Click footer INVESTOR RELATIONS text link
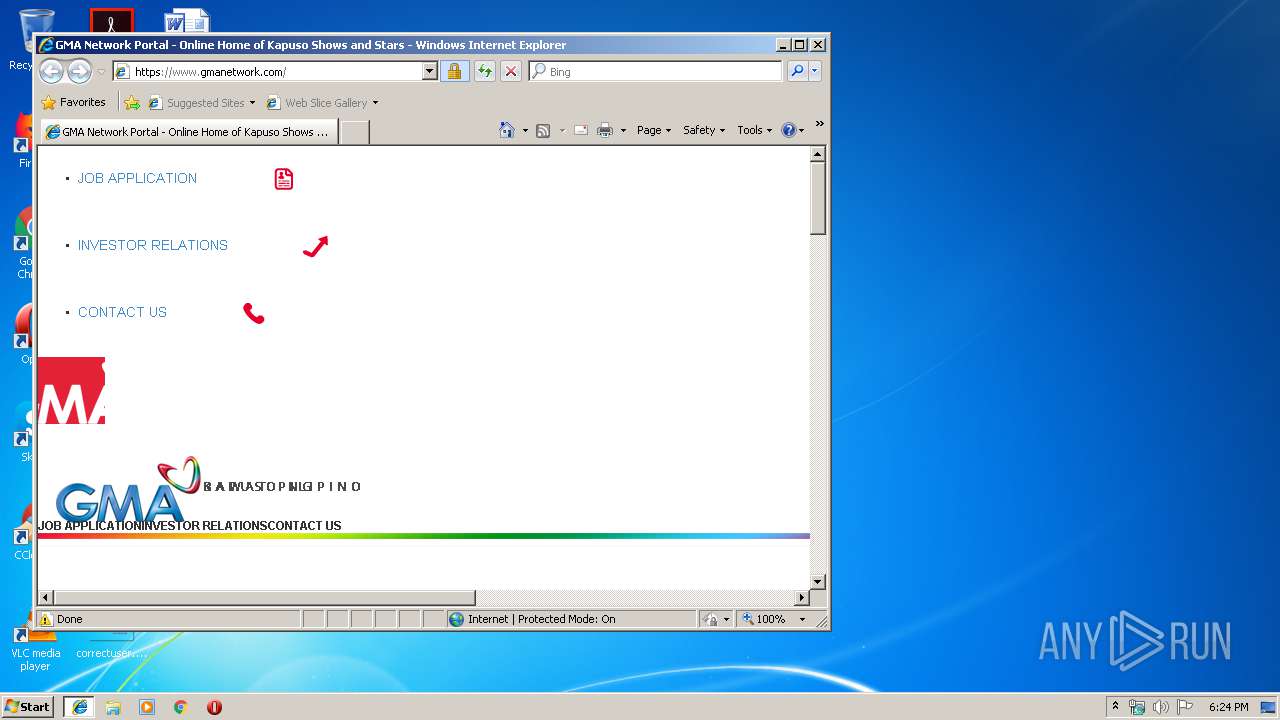The width and height of the screenshot is (1280, 720). point(204,526)
